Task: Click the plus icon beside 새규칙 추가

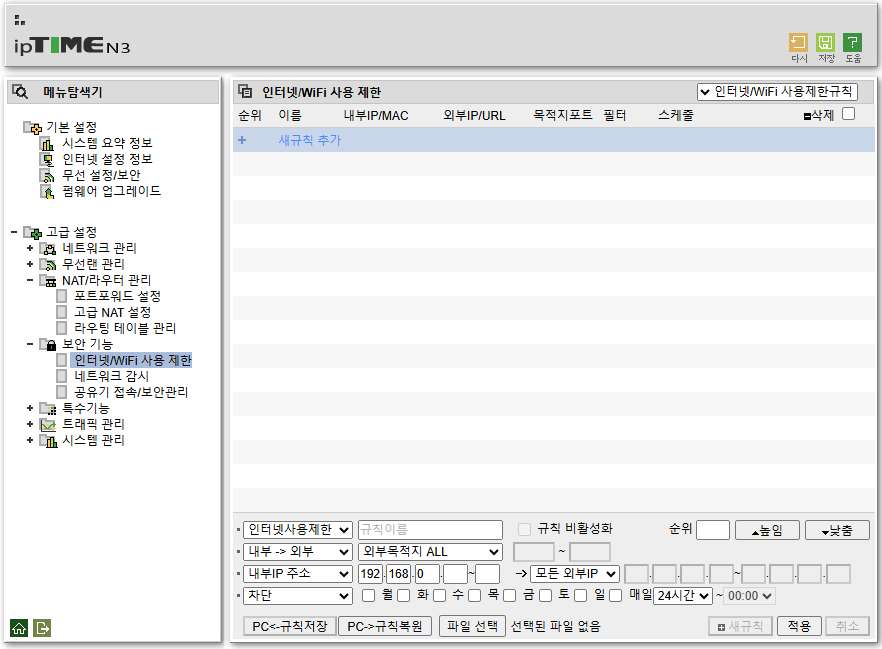Action: [x=242, y=139]
